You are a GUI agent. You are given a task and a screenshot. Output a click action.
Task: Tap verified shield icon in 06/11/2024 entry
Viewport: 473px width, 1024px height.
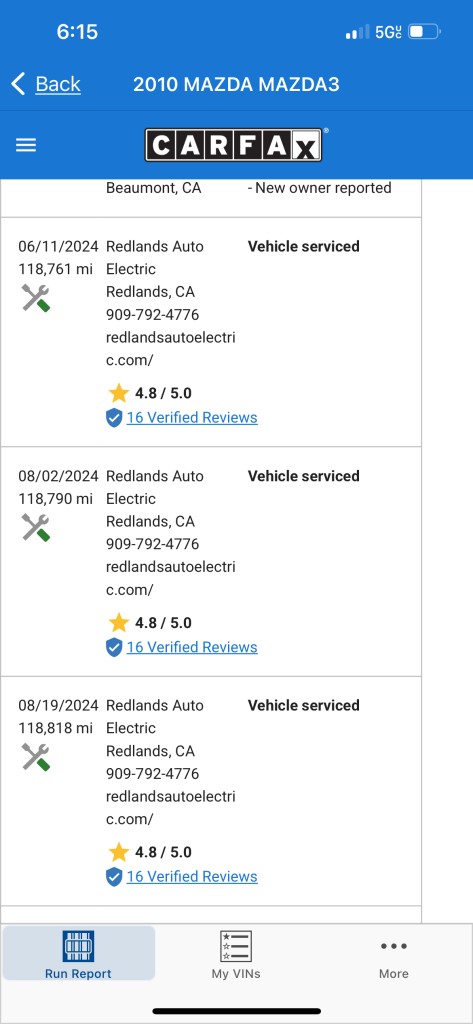(x=114, y=418)
